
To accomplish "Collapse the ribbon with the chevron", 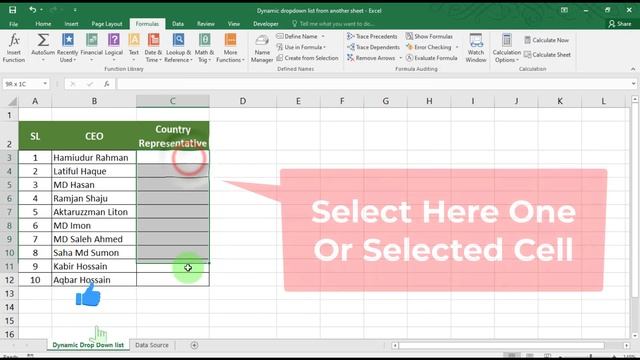I will pos(633,69).
